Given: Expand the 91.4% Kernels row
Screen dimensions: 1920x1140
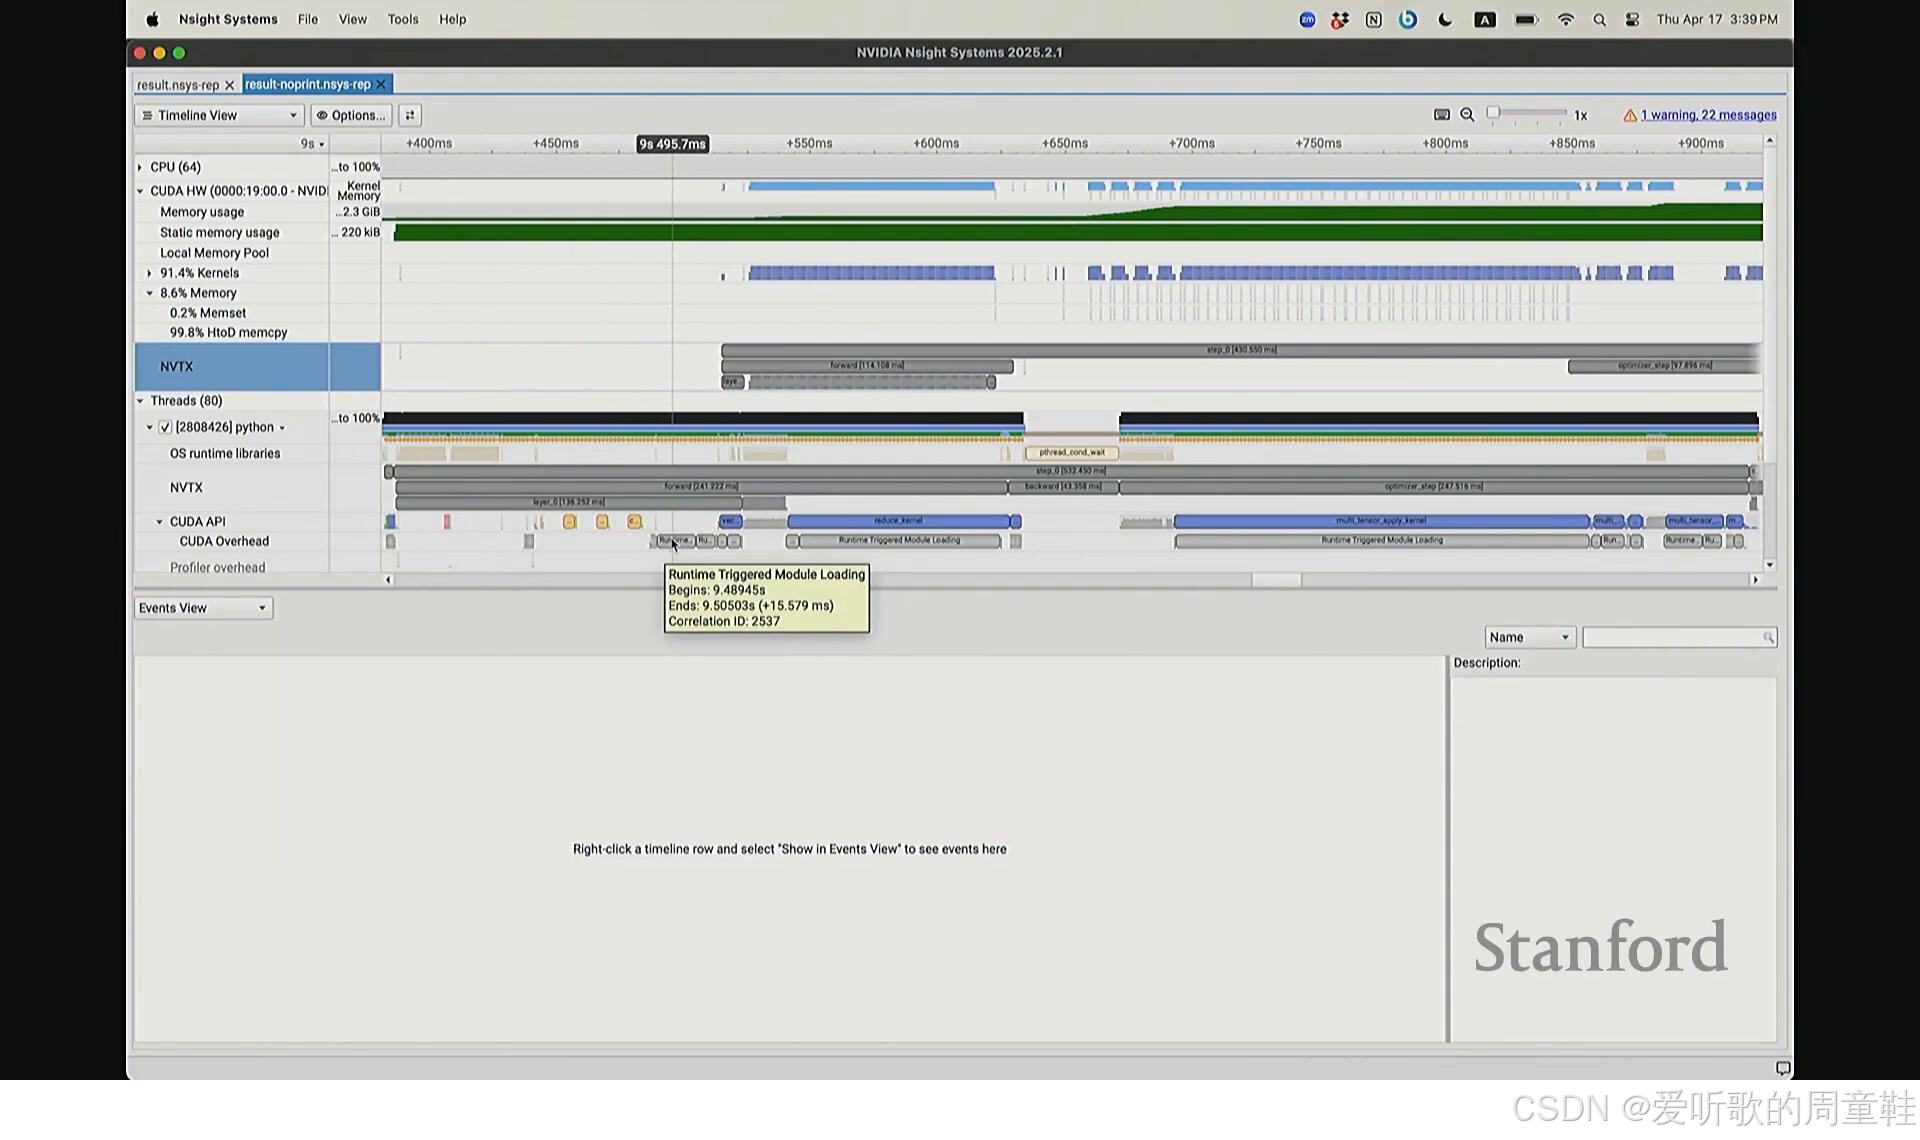Looking at the screenshot, I should point(150,273).
